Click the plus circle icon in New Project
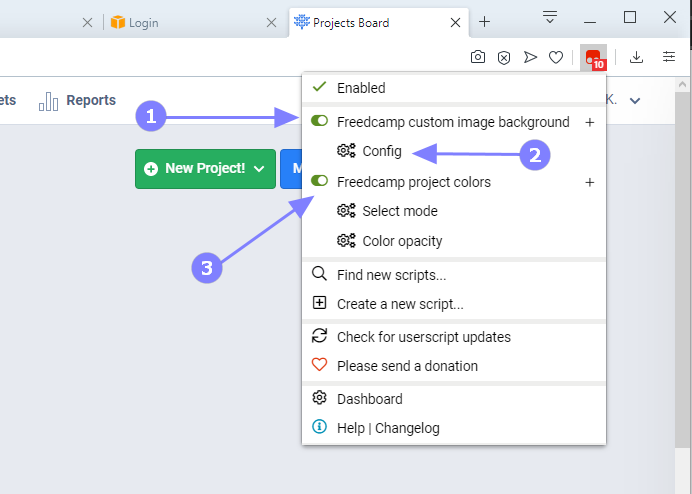The image size is (692, 494). pos(151,169)
